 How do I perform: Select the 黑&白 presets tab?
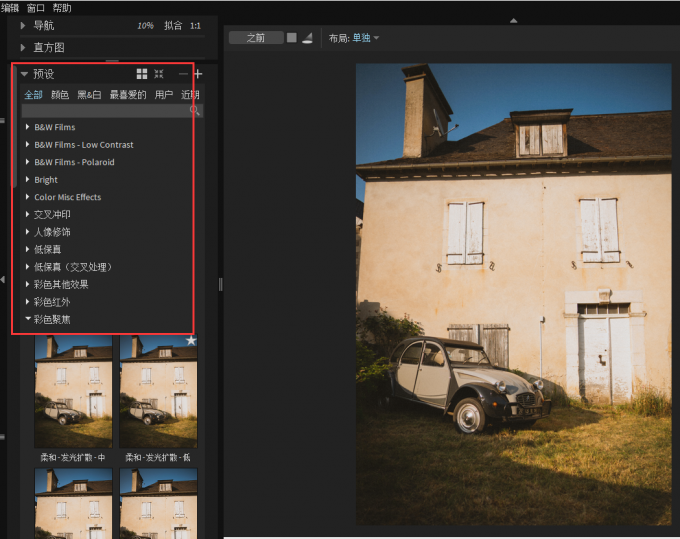pyautogui.click(x=89, y=95)
